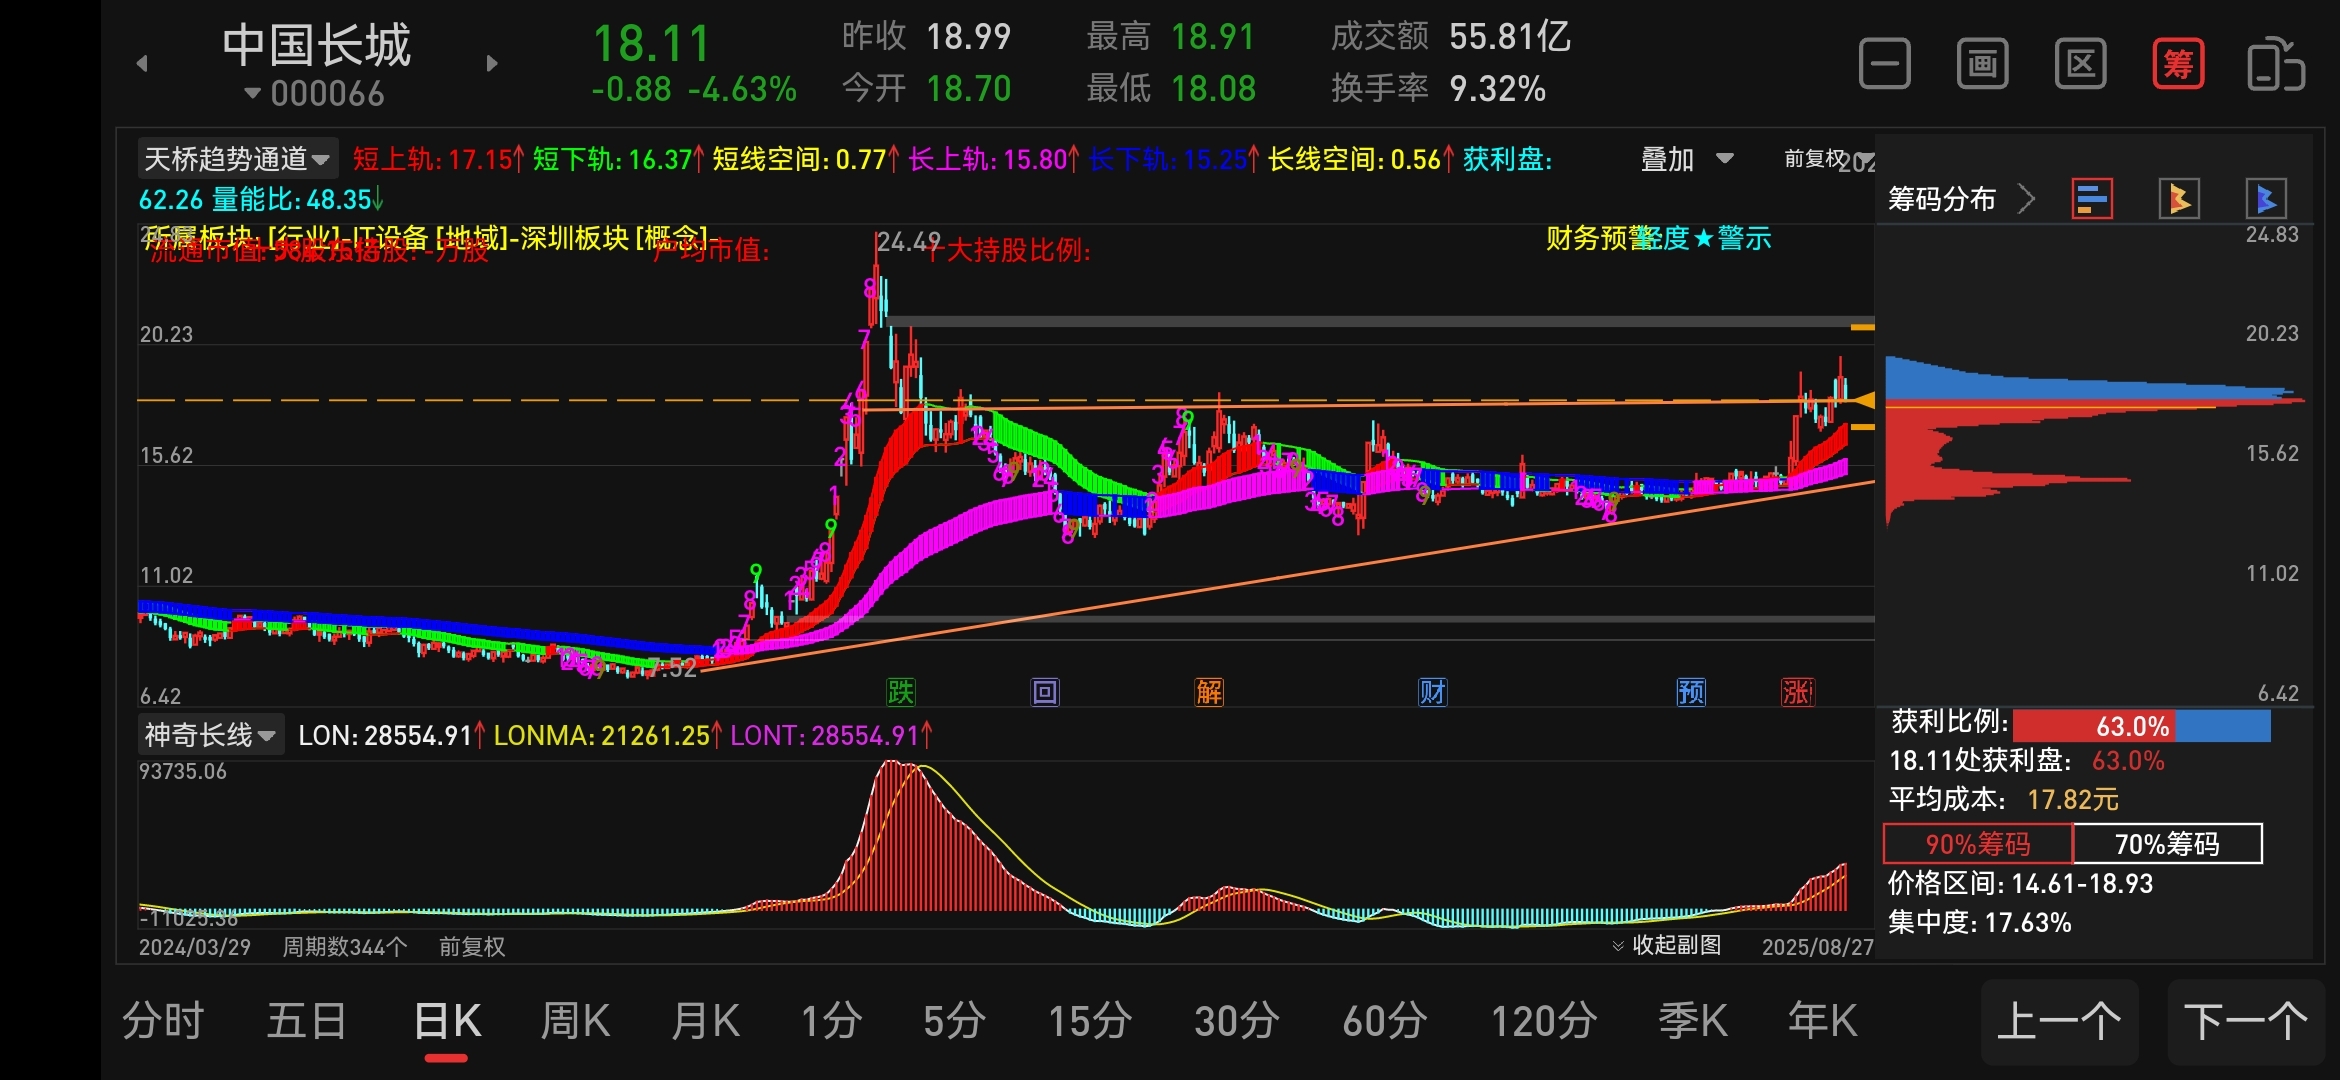Click the 前复权 adjustment label at top
This screenshot has height=1080, width=2340.
tap(1815, 158)
